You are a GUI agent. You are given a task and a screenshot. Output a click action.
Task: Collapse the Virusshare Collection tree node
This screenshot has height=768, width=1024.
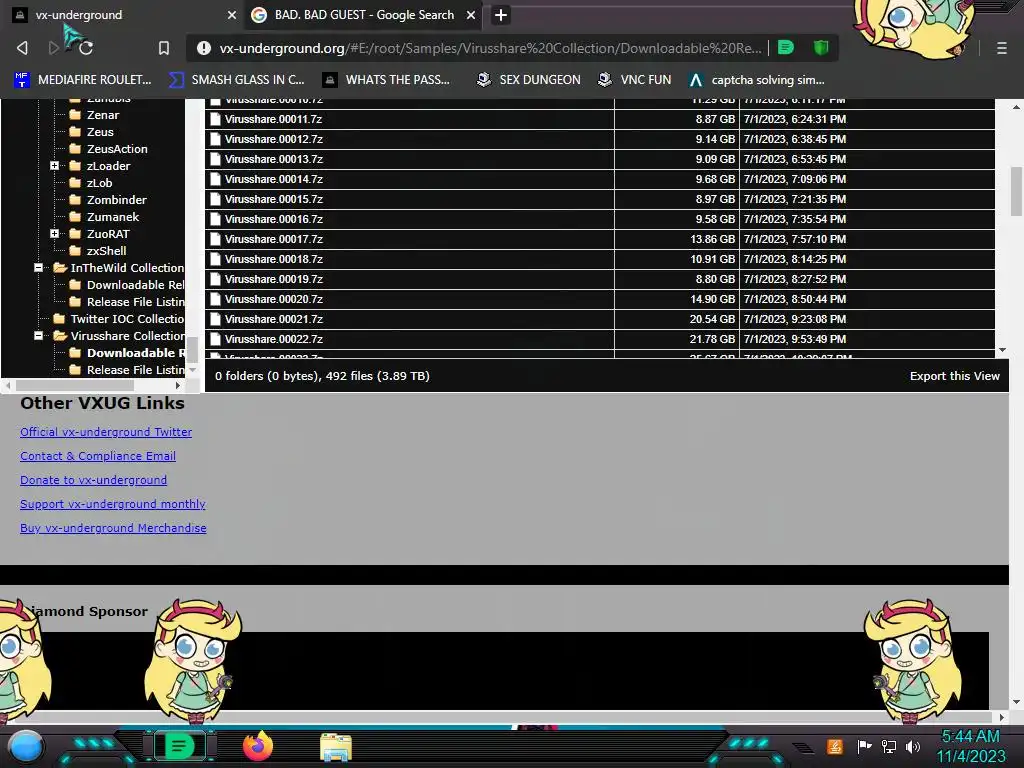[39, 336]
